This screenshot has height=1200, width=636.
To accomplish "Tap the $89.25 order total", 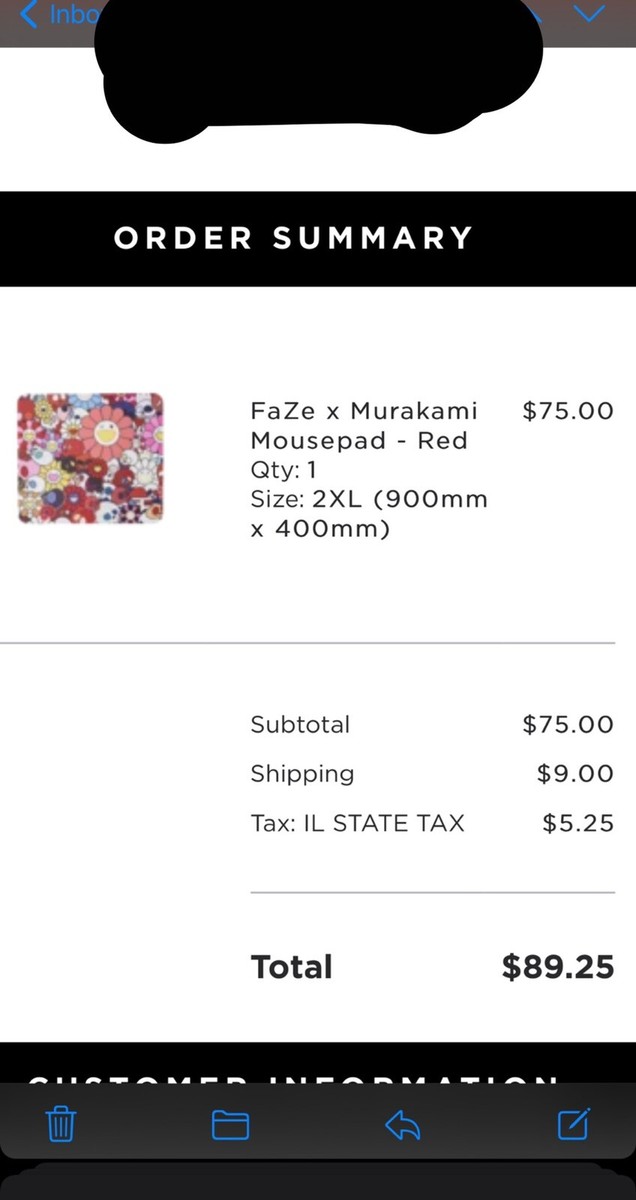I will click(x=558, y=967).
